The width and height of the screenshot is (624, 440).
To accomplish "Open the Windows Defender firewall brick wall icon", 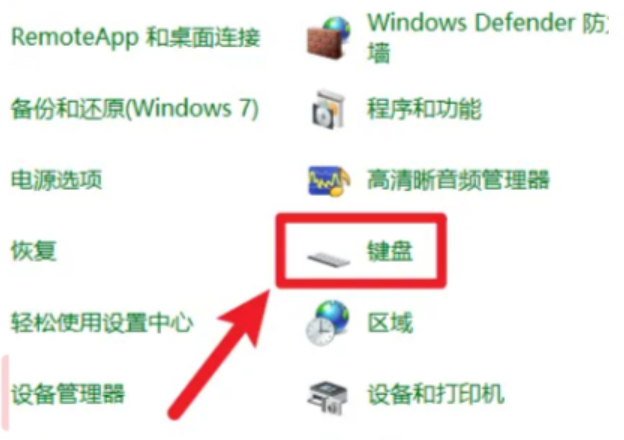I will 329,38.
